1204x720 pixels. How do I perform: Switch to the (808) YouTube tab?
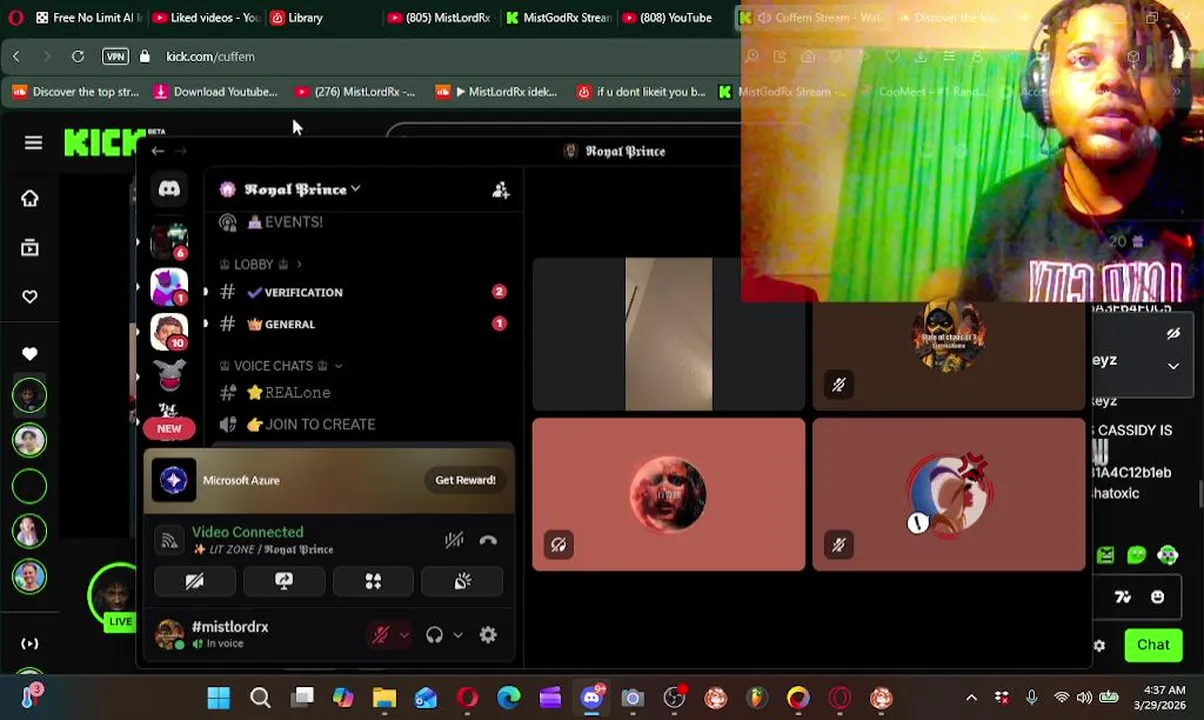[x=667, y=17]
